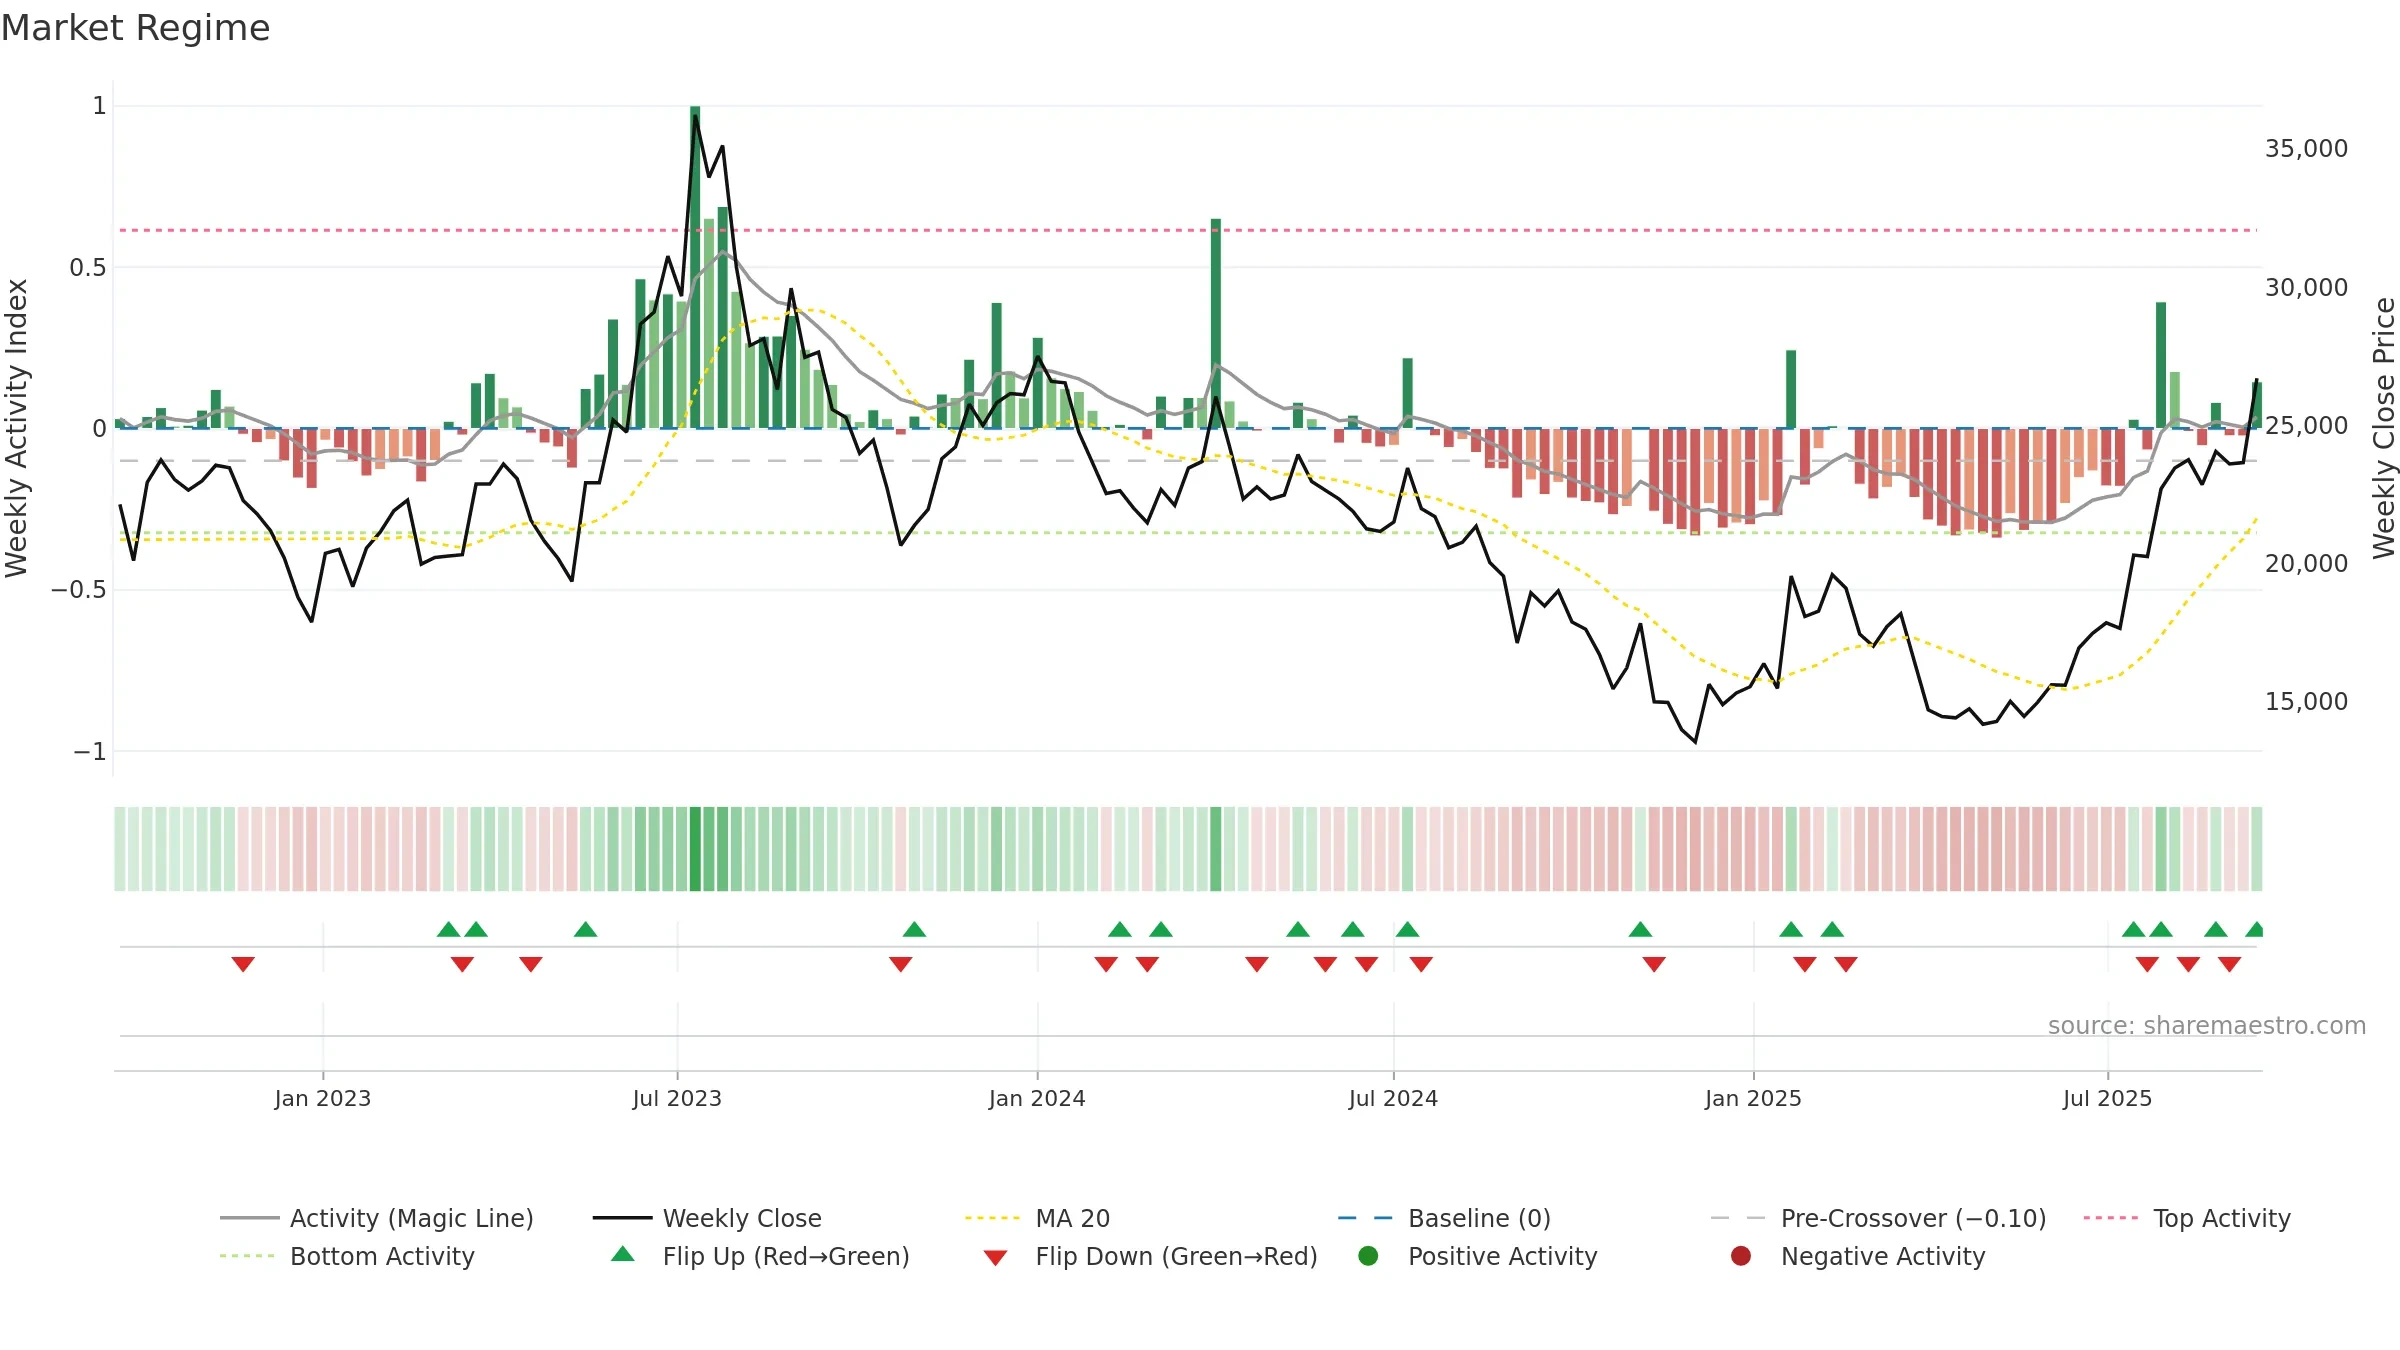2400x1350 pixels.
Task: Click the tall green bar crossing the Top Activity line in 2024
Action: (x=1216, y=323)
